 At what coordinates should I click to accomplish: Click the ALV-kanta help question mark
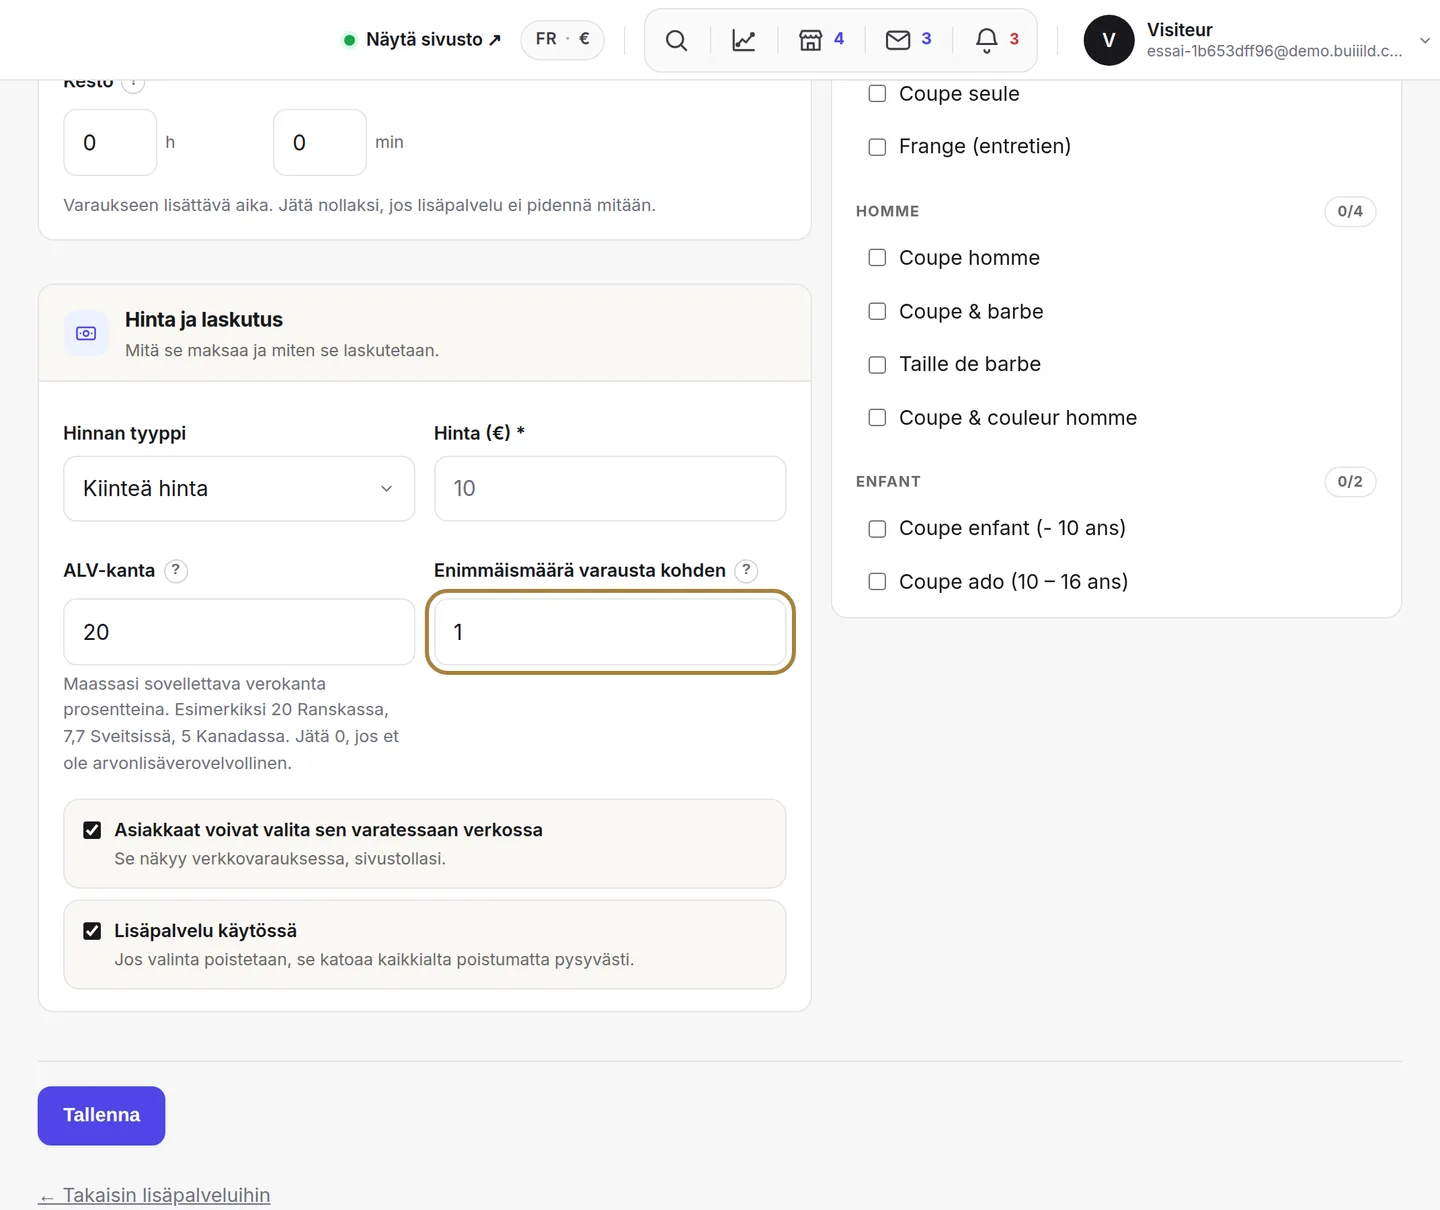coord(176,570)
